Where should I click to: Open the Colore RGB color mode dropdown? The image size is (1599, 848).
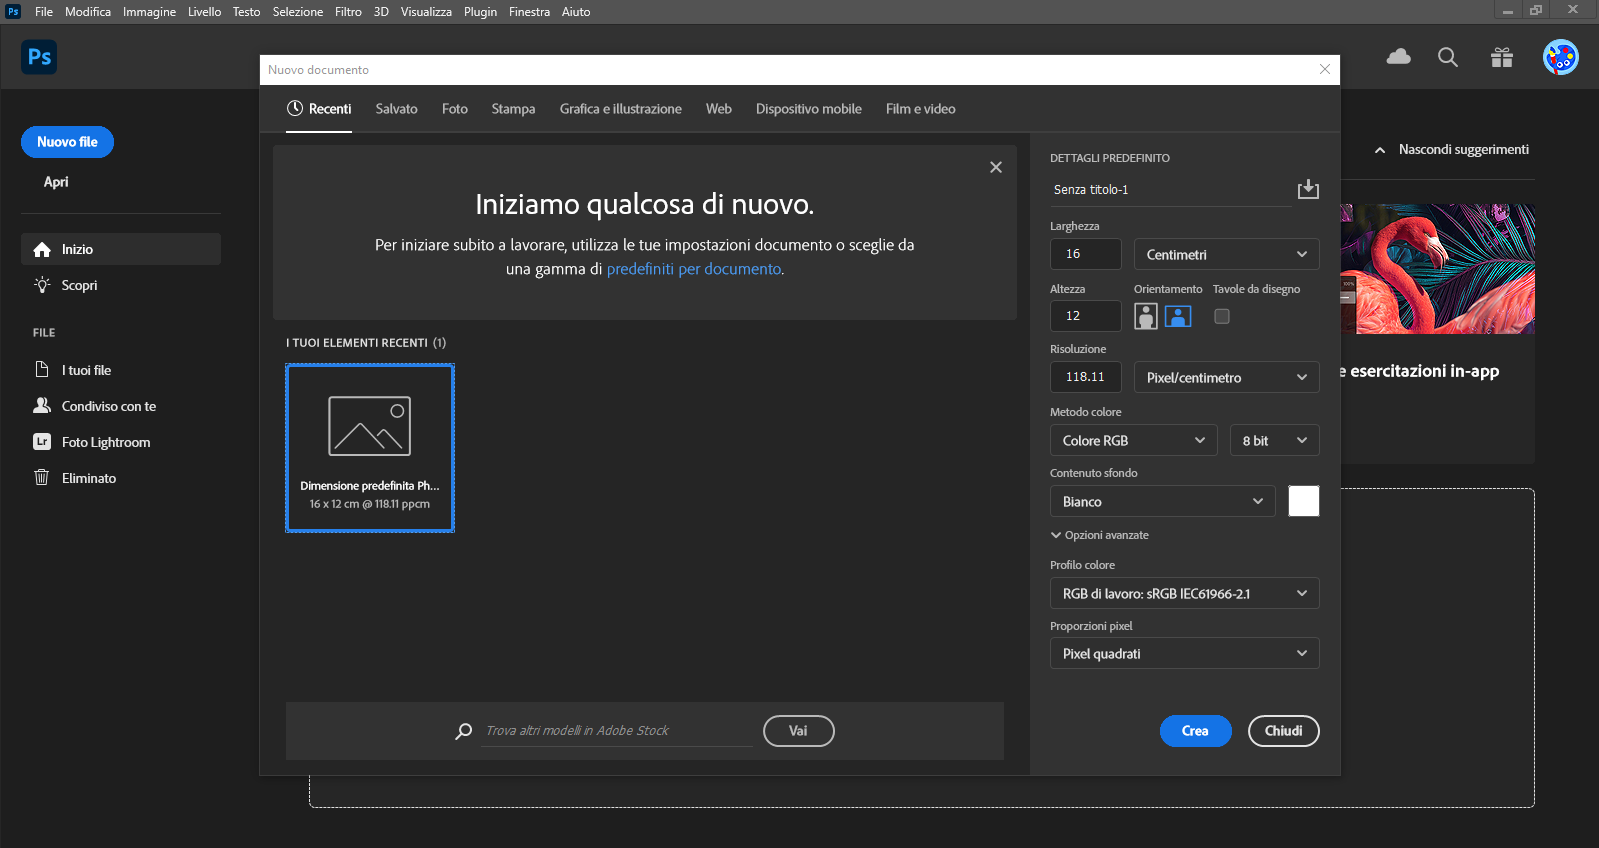point(1133,440)
